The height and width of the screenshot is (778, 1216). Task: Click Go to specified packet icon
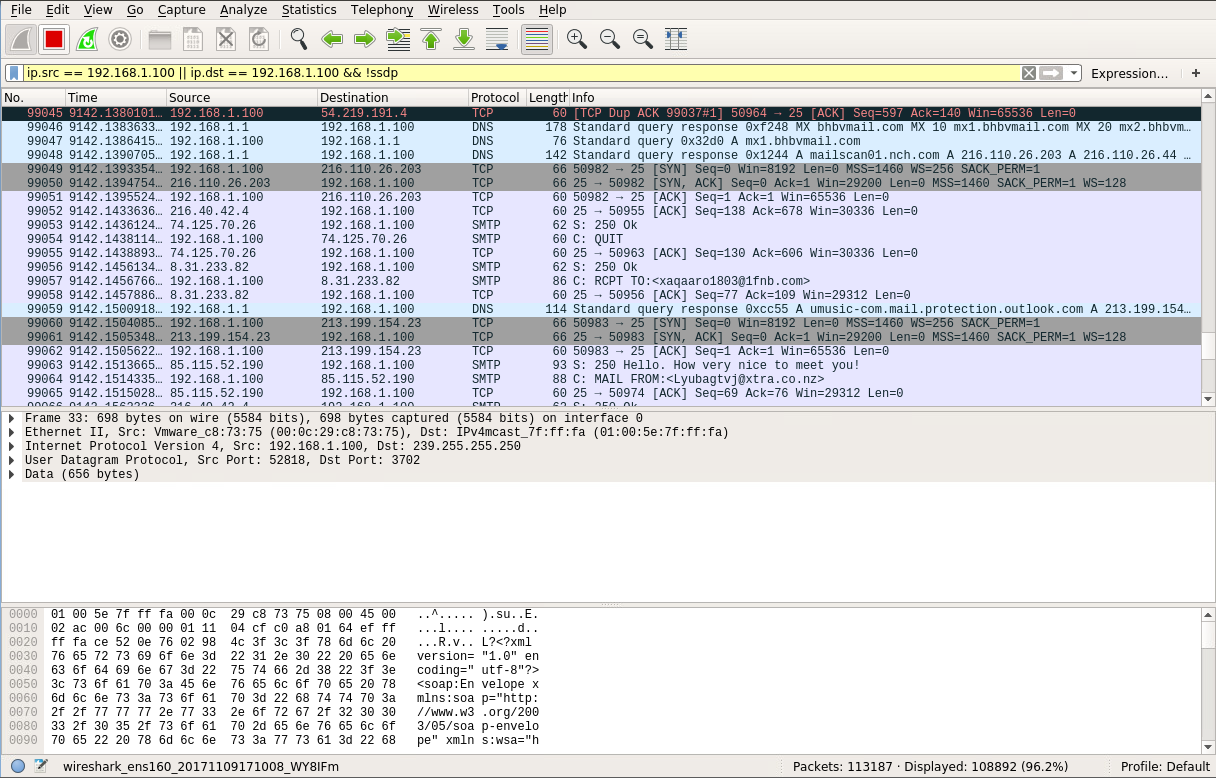tap(398, 39)
